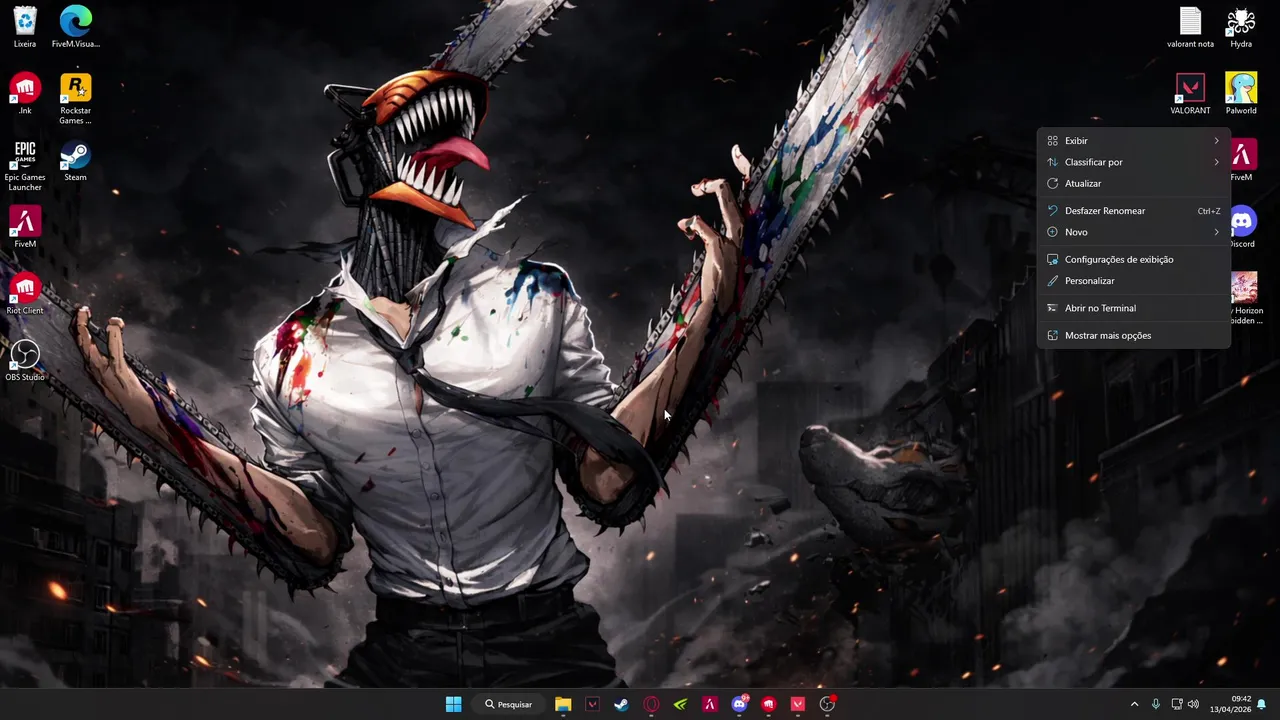
Task: Open the network status tray icon
Action: click(1177, 704)
